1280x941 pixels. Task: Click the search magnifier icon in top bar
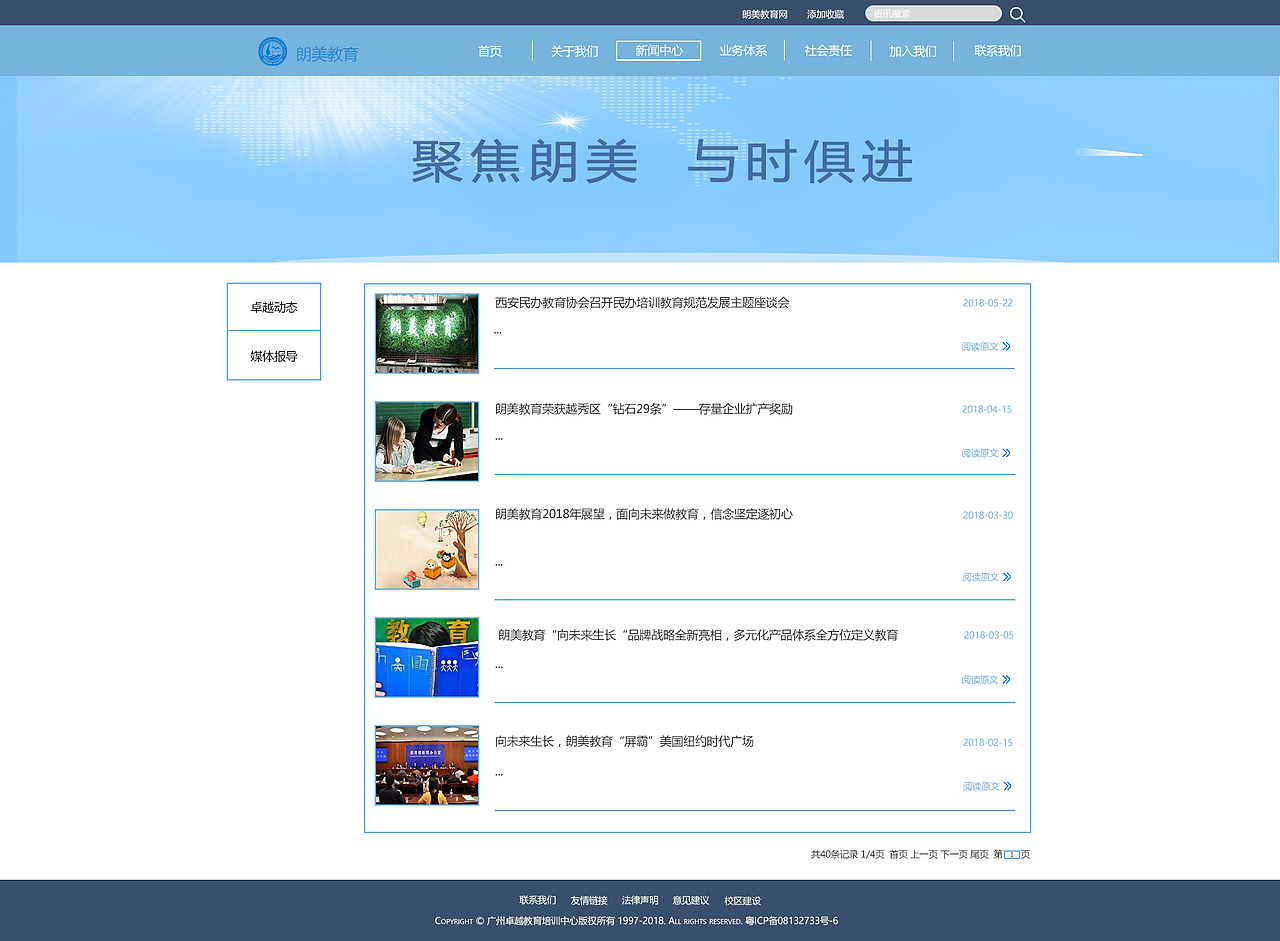coord(1016,13)
